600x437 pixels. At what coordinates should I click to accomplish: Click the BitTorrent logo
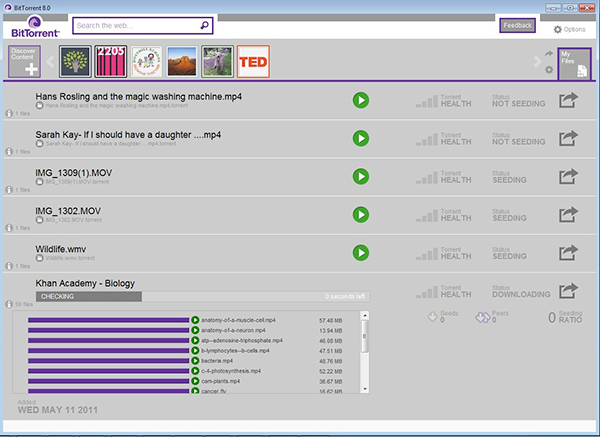coord(35,26)
